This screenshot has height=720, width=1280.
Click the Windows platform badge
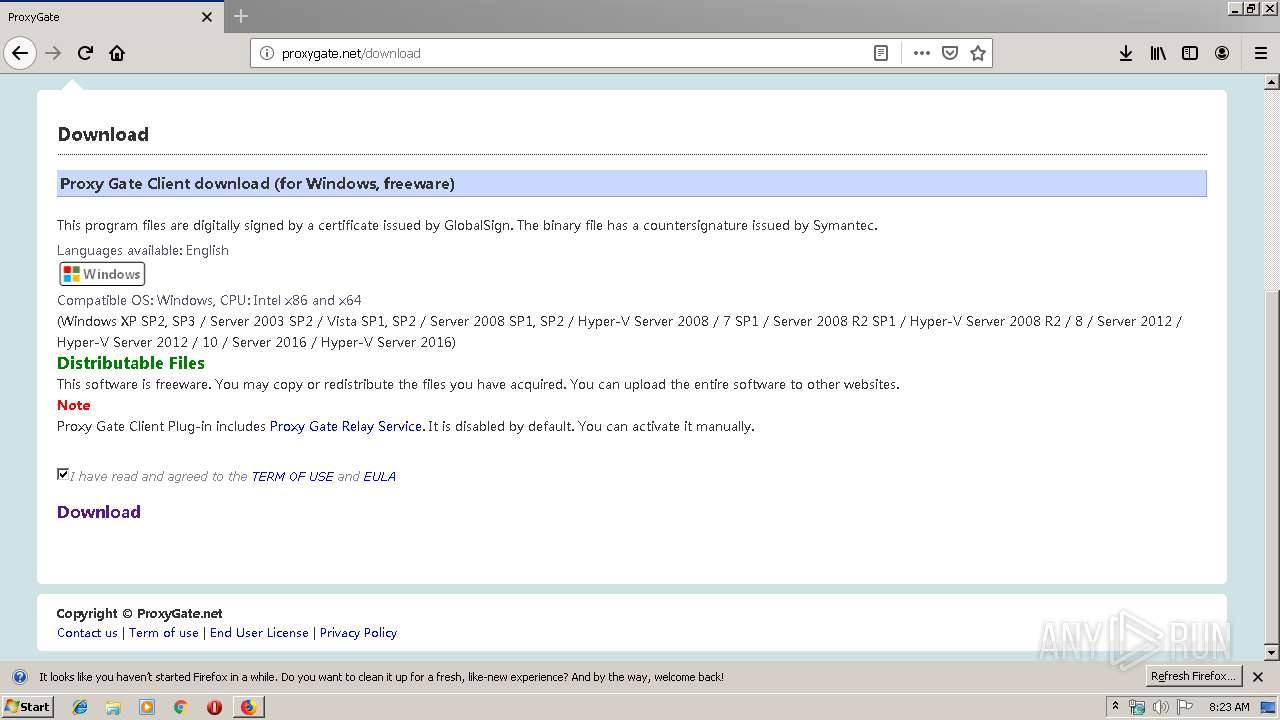click(102, 274)
